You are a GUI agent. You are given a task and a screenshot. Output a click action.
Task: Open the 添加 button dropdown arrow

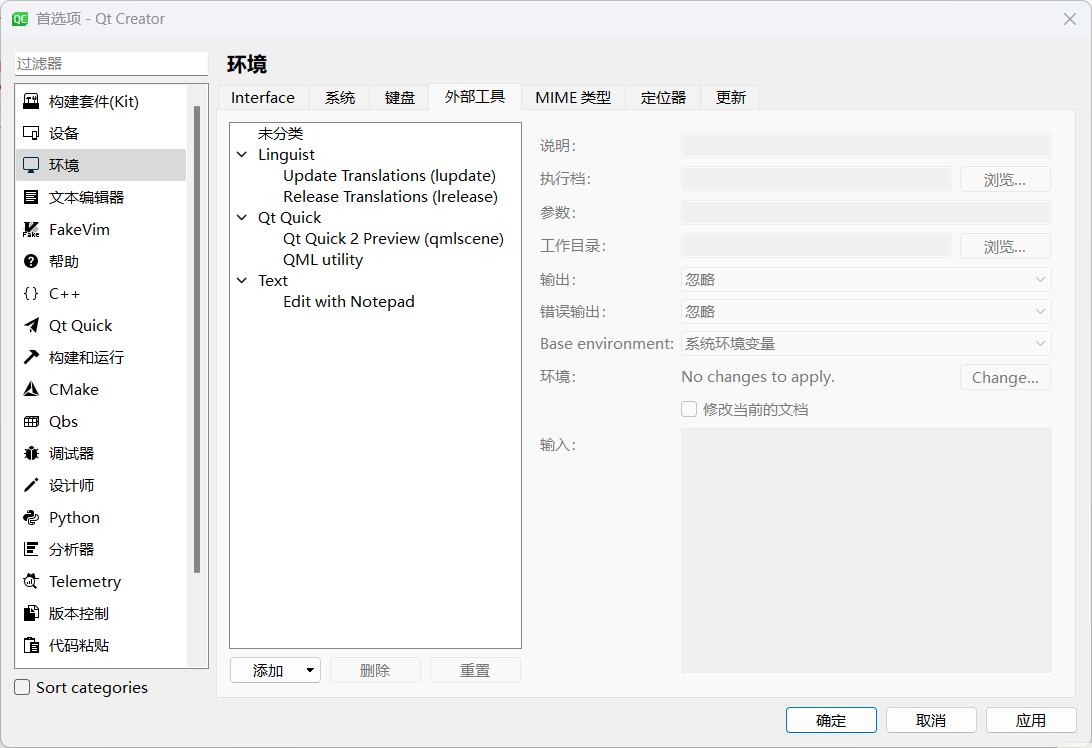[310, 671]
